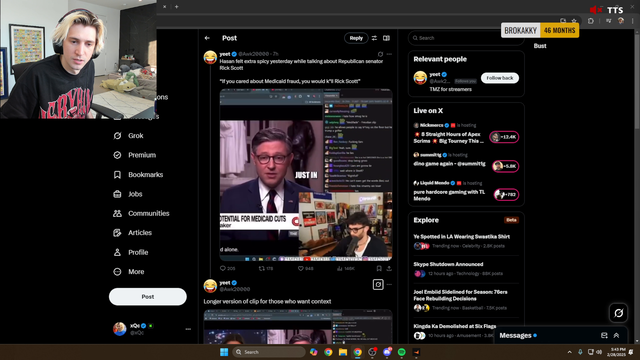Click the white Post button in sidebar
The width and height of the screenshot is (640, 360).
coord(148,297)
